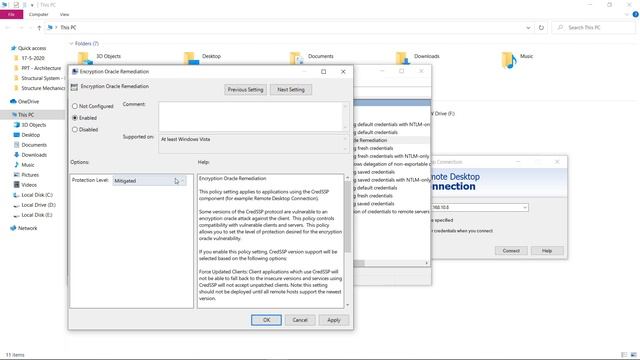The width and height of the screenshot is (640, 360).
Task: Select the Not Configured radio button
Action: [75, 106]
